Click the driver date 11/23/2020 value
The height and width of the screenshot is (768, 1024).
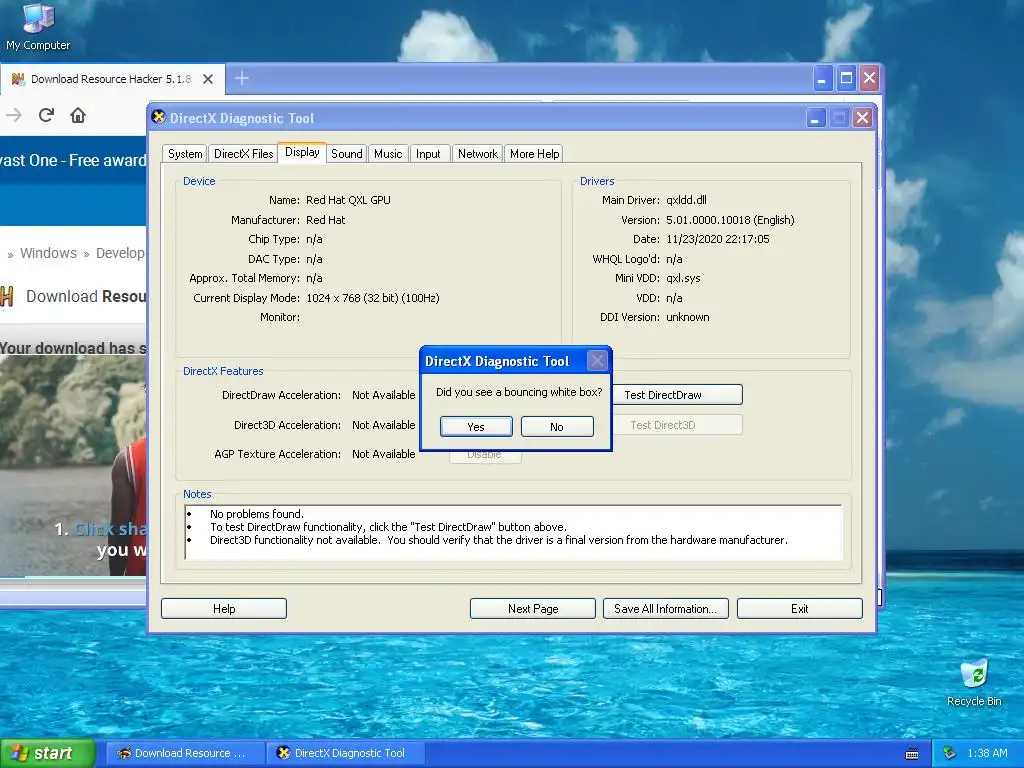(718, 239)
